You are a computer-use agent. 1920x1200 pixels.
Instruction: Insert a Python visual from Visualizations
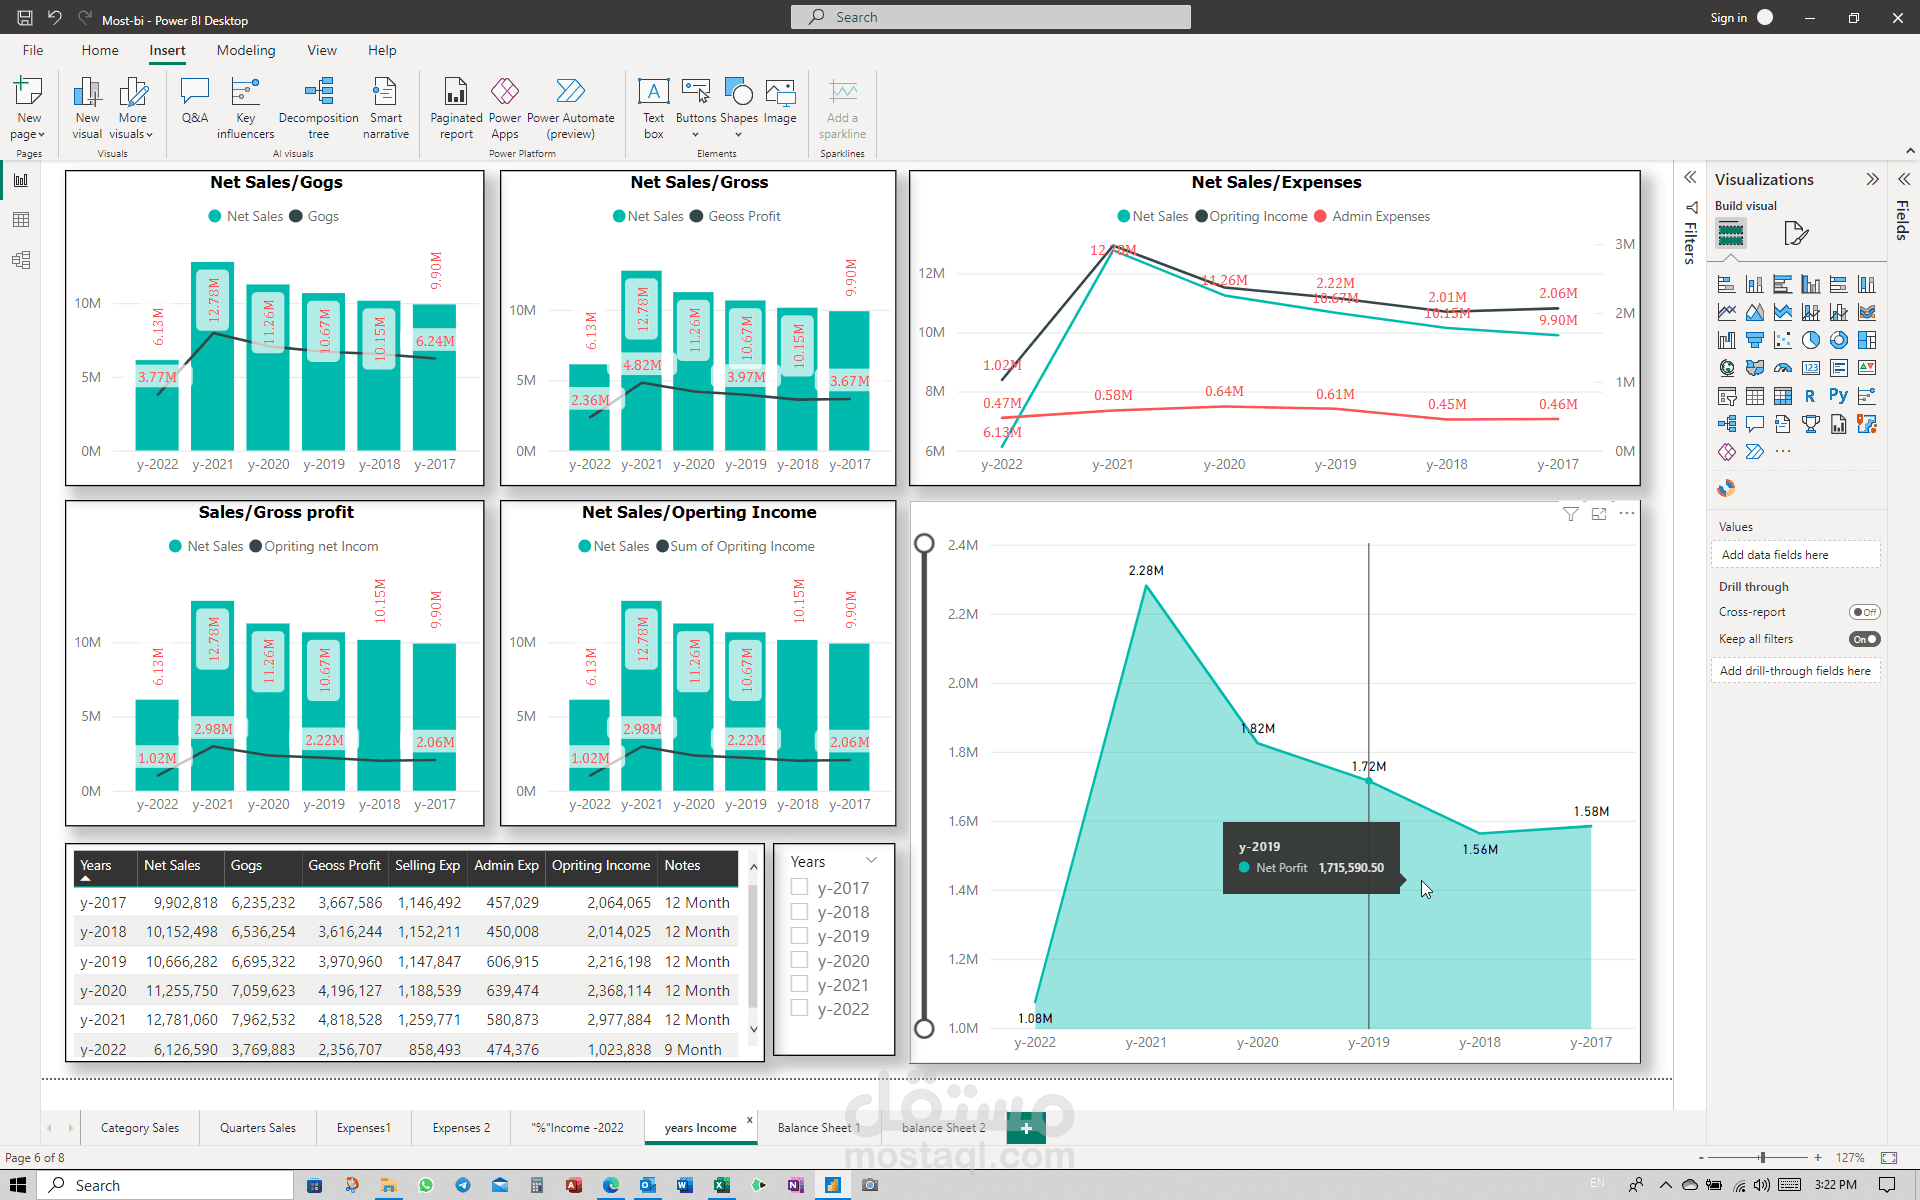pyautogui.click(x=1838, y=396)
